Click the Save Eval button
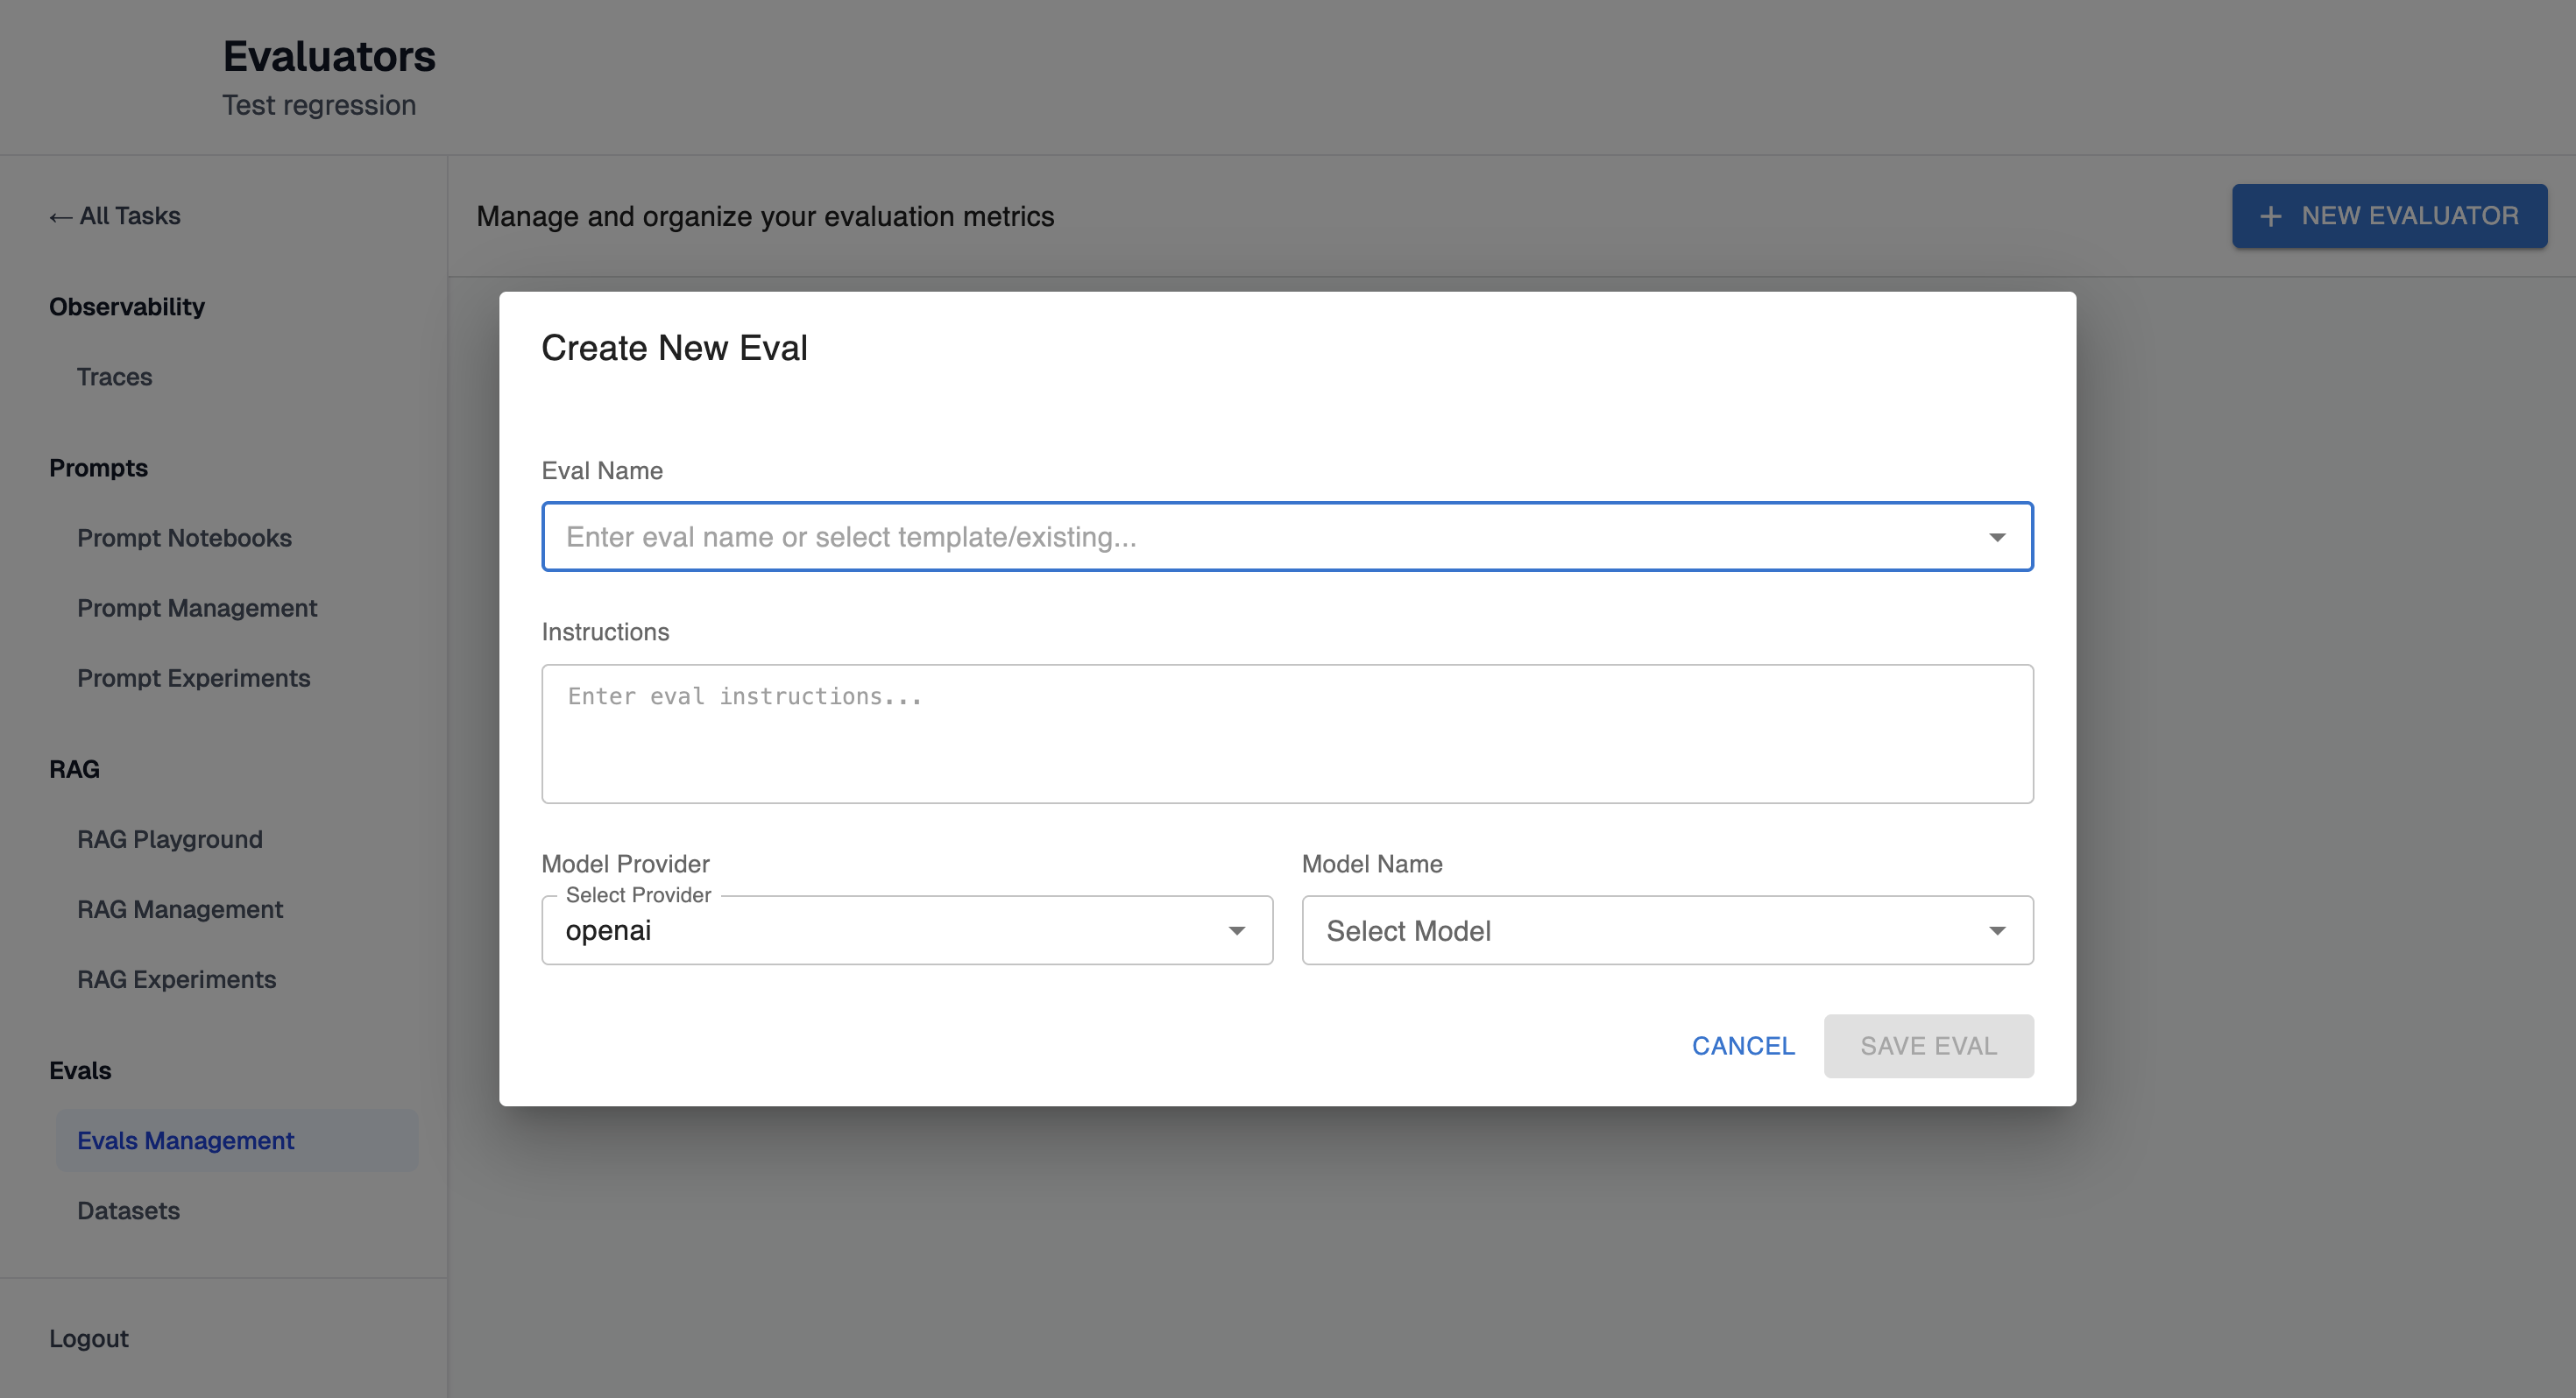Screen dimensions: 2576x1398 [1928, 1046]
